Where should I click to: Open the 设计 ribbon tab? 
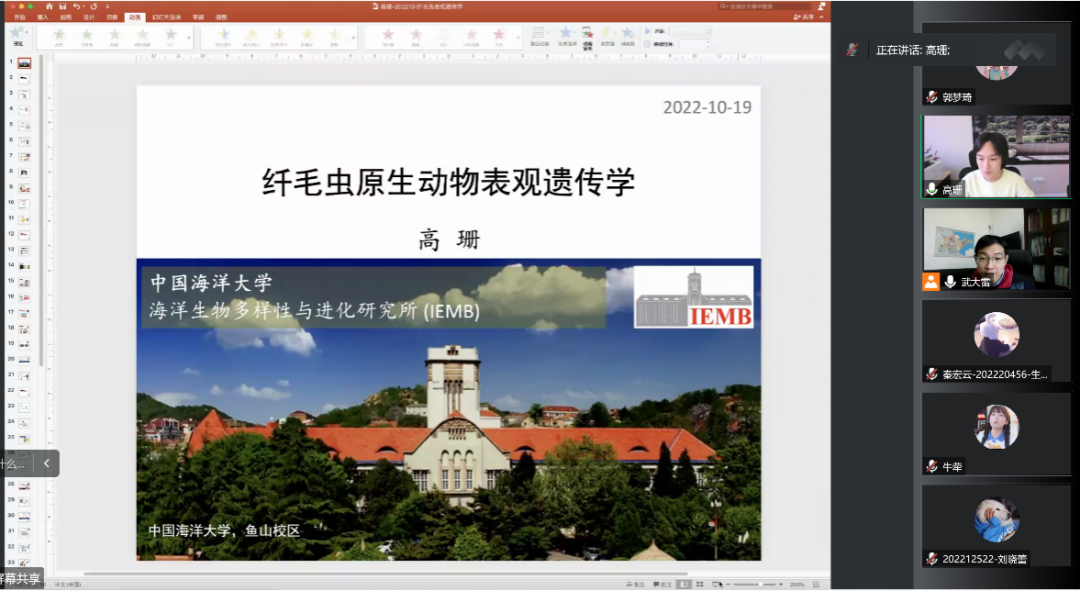89,17
